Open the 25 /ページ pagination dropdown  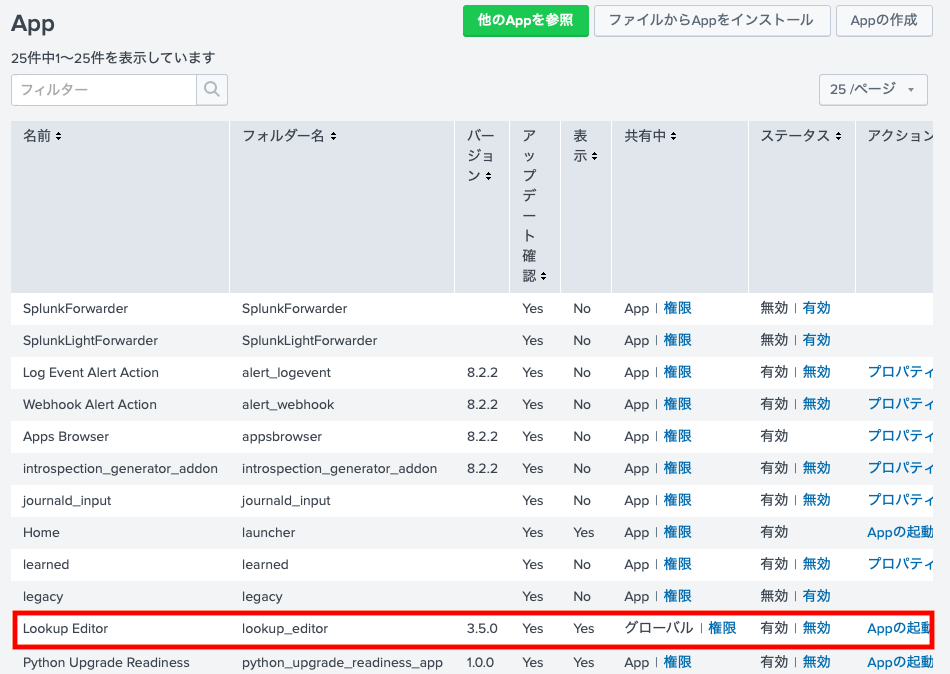click(x=872, y=89)
